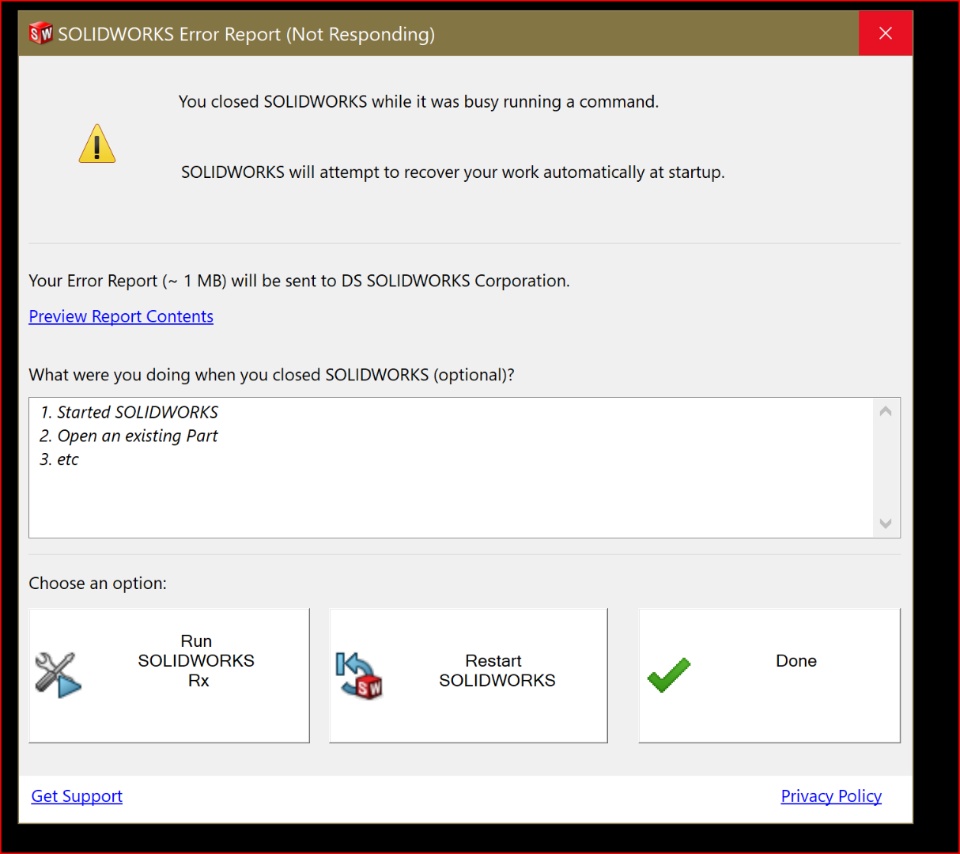Click the 'will attempt to recover your work' message

click(x=453, y=172)
